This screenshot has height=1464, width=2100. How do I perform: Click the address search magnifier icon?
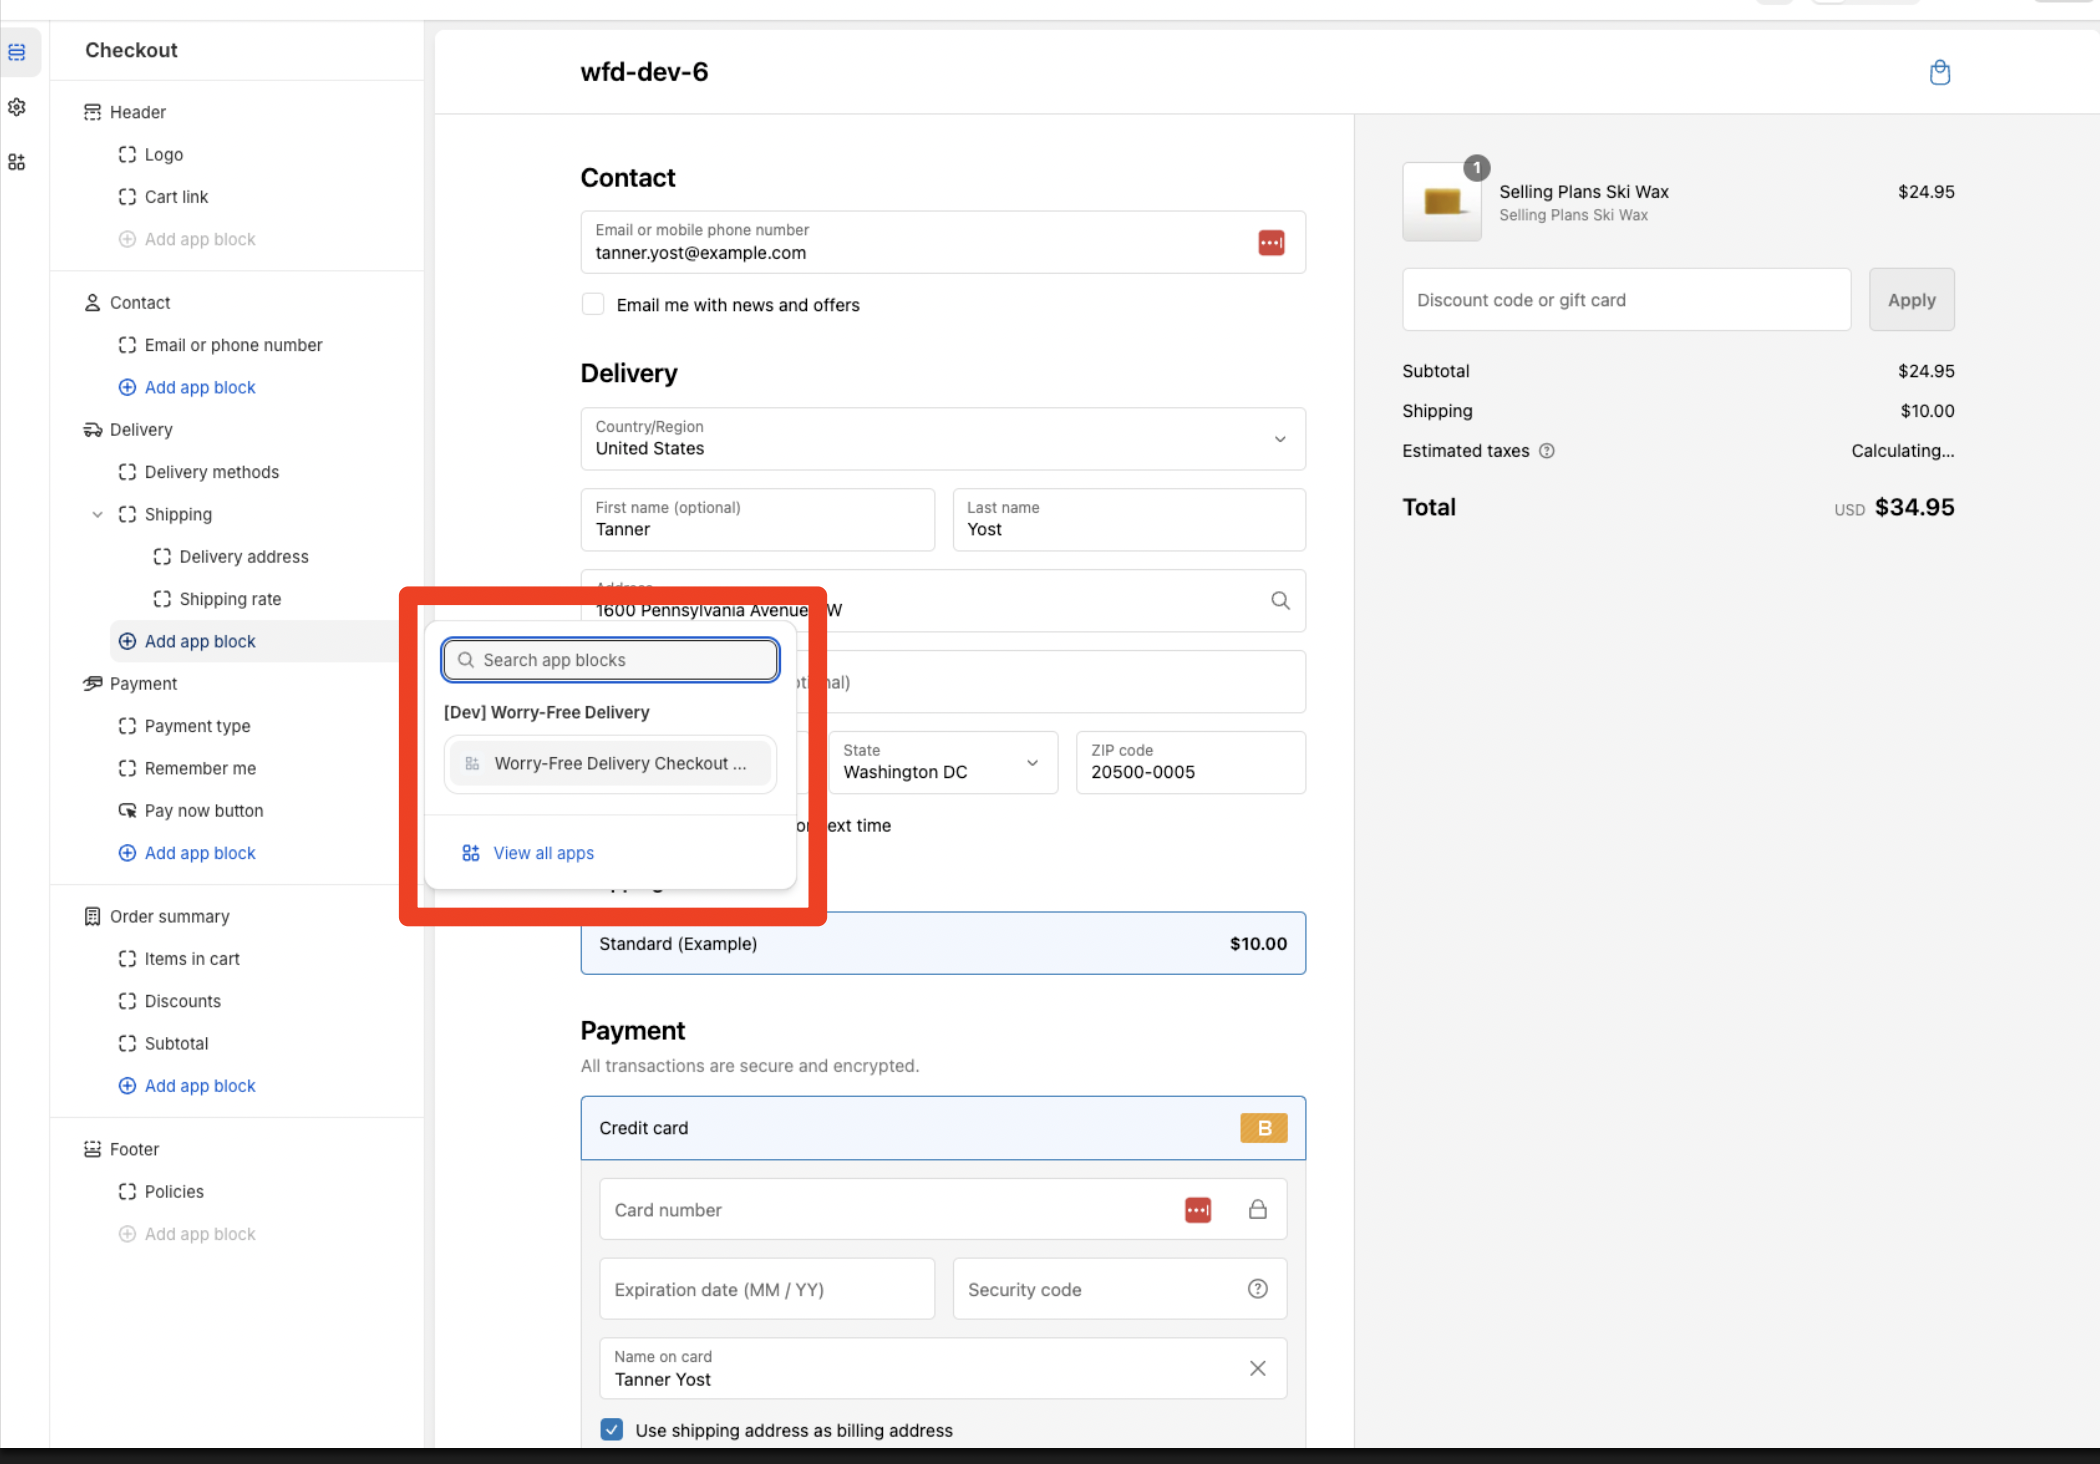click(x=1279, y=601)
